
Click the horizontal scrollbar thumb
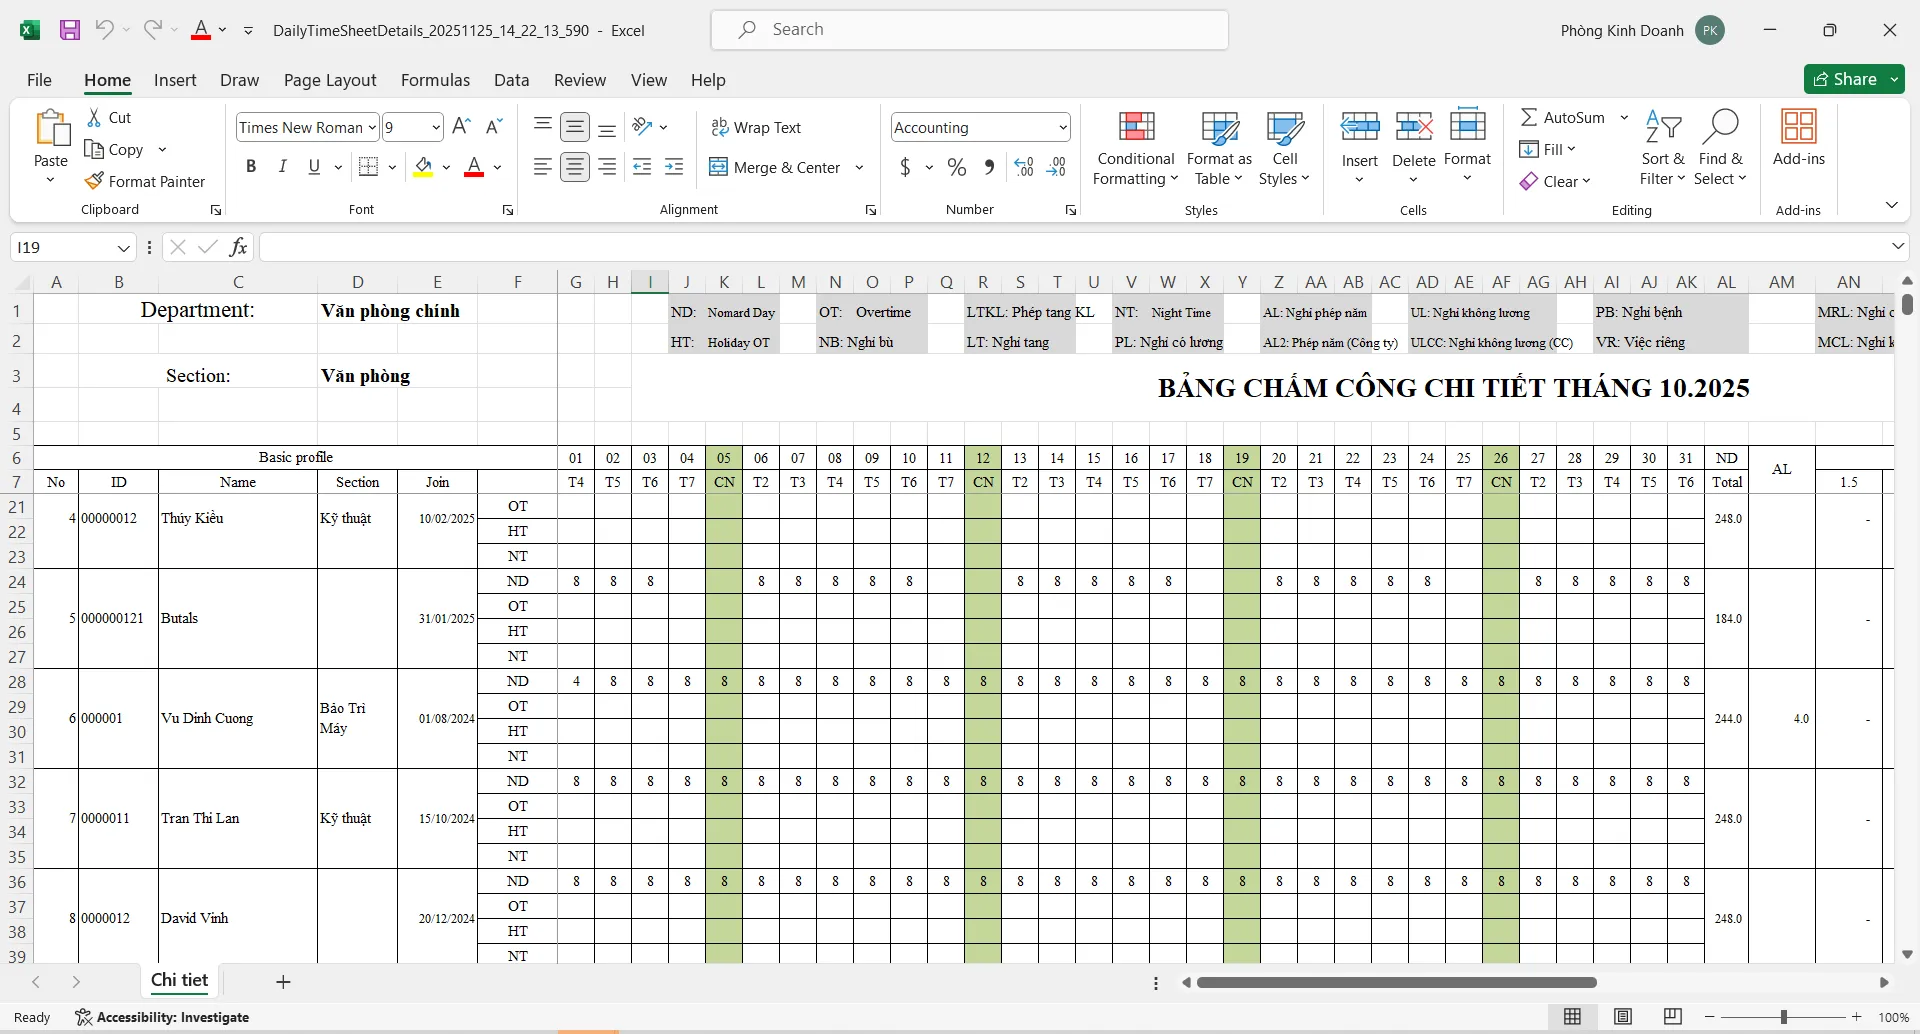coord(1397,982)
